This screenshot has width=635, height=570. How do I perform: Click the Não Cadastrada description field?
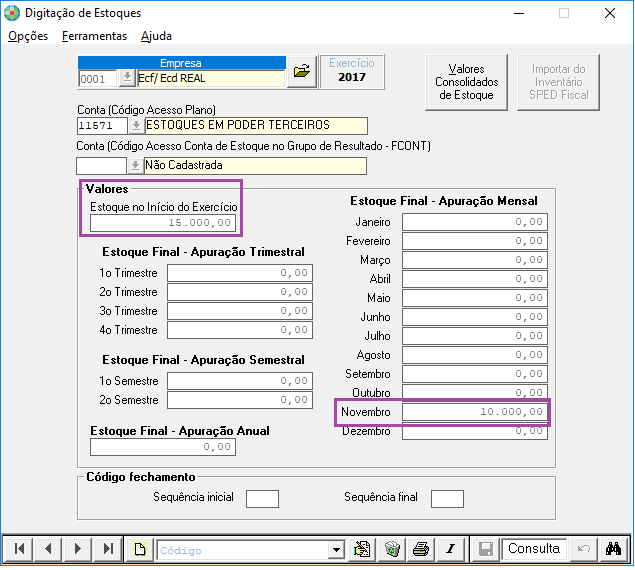click(x=255, y=166)
